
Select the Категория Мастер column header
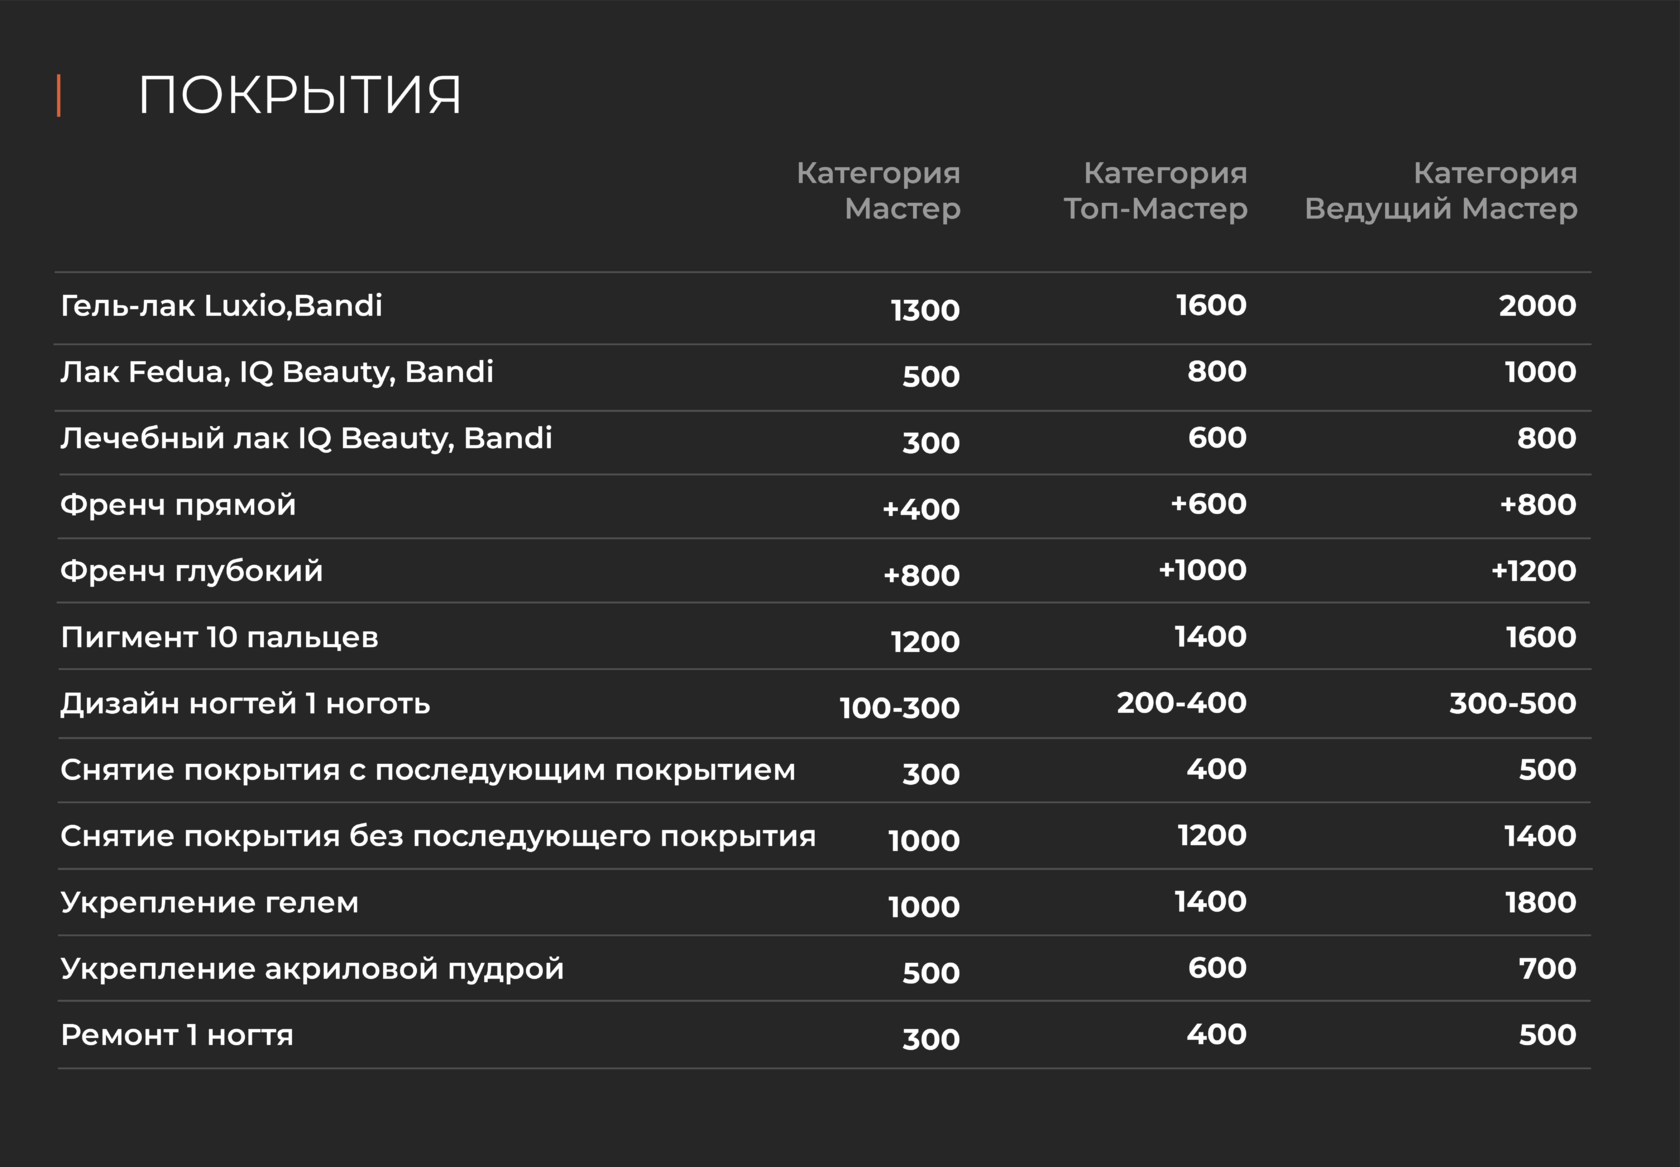[x=878, y=190]
